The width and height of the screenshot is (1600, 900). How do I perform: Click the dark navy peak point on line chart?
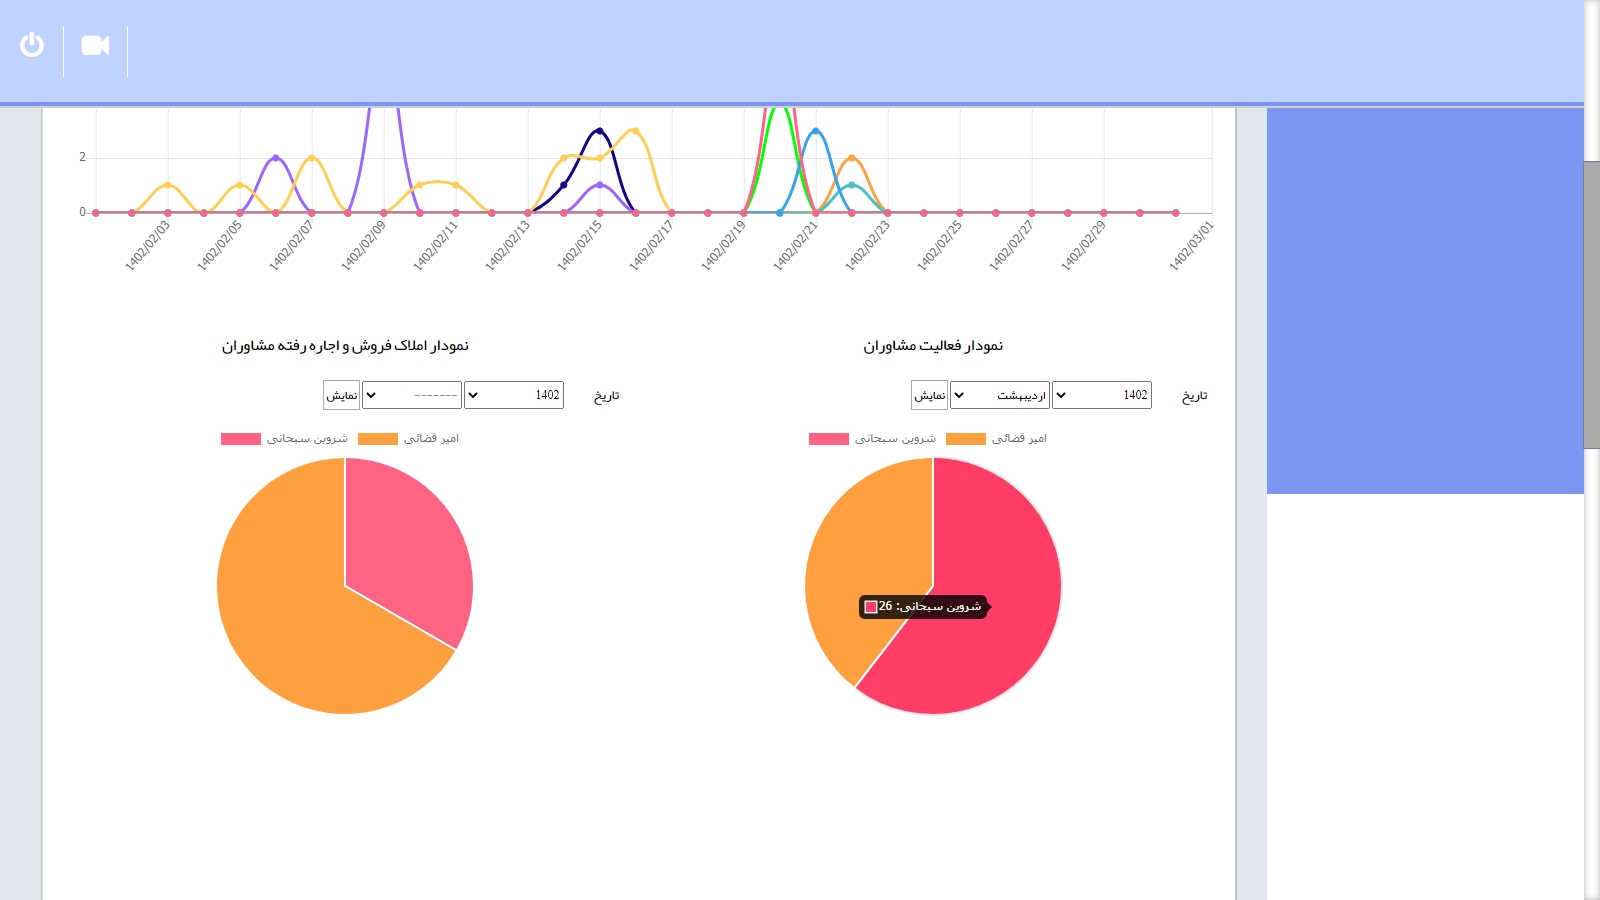600,131
